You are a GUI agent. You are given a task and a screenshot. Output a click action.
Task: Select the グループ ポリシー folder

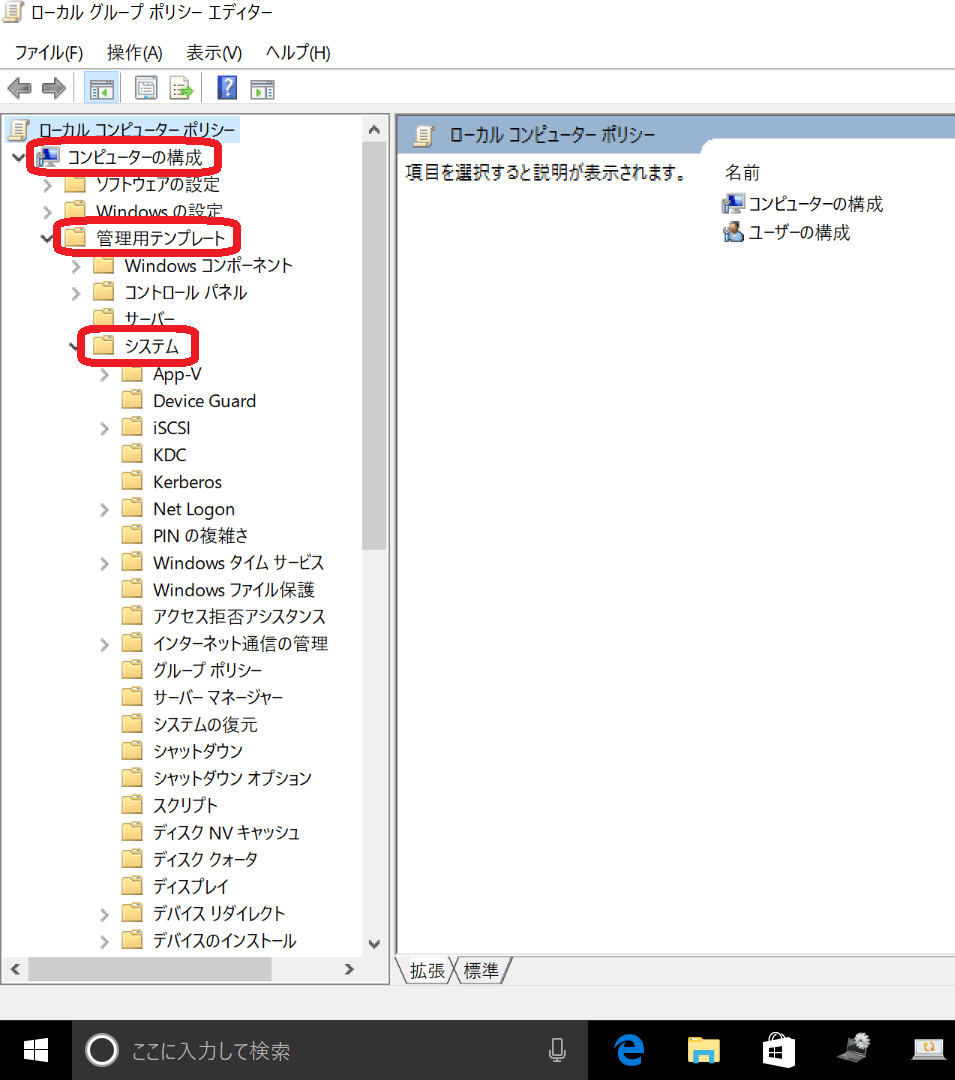pos(207,670)
